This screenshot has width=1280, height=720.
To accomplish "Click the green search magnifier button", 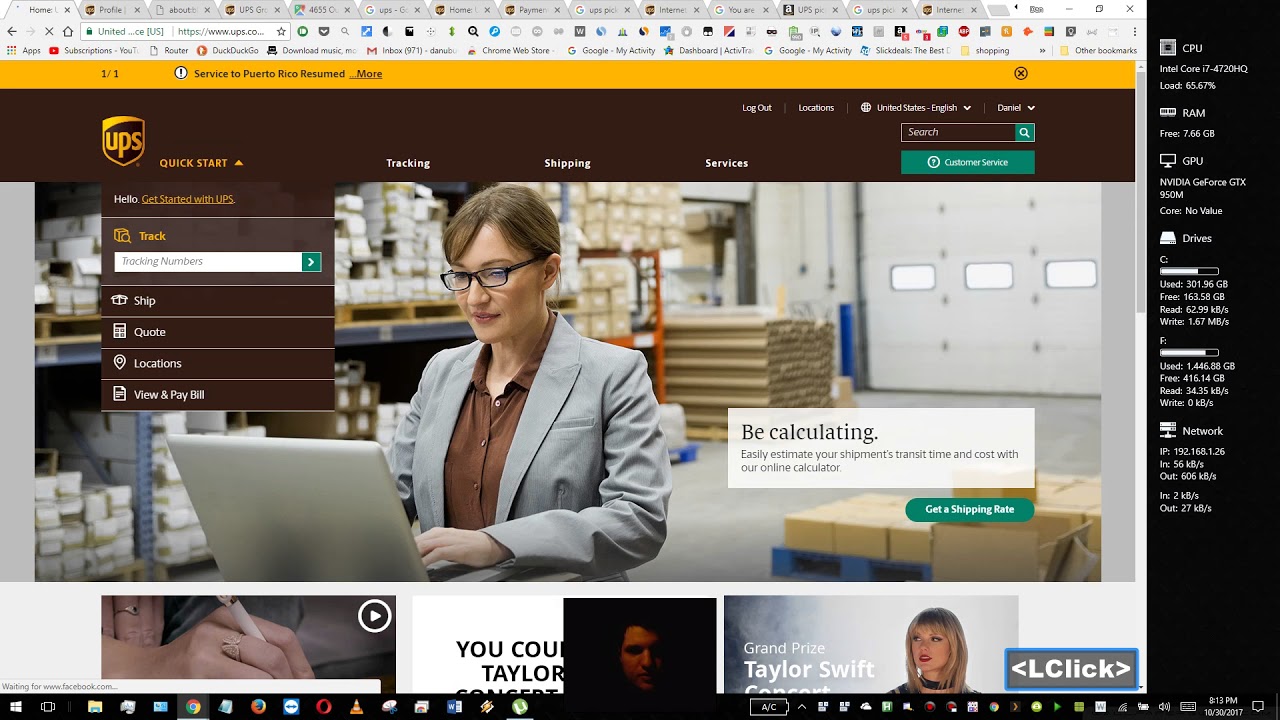I will [x=1024, y=132].
